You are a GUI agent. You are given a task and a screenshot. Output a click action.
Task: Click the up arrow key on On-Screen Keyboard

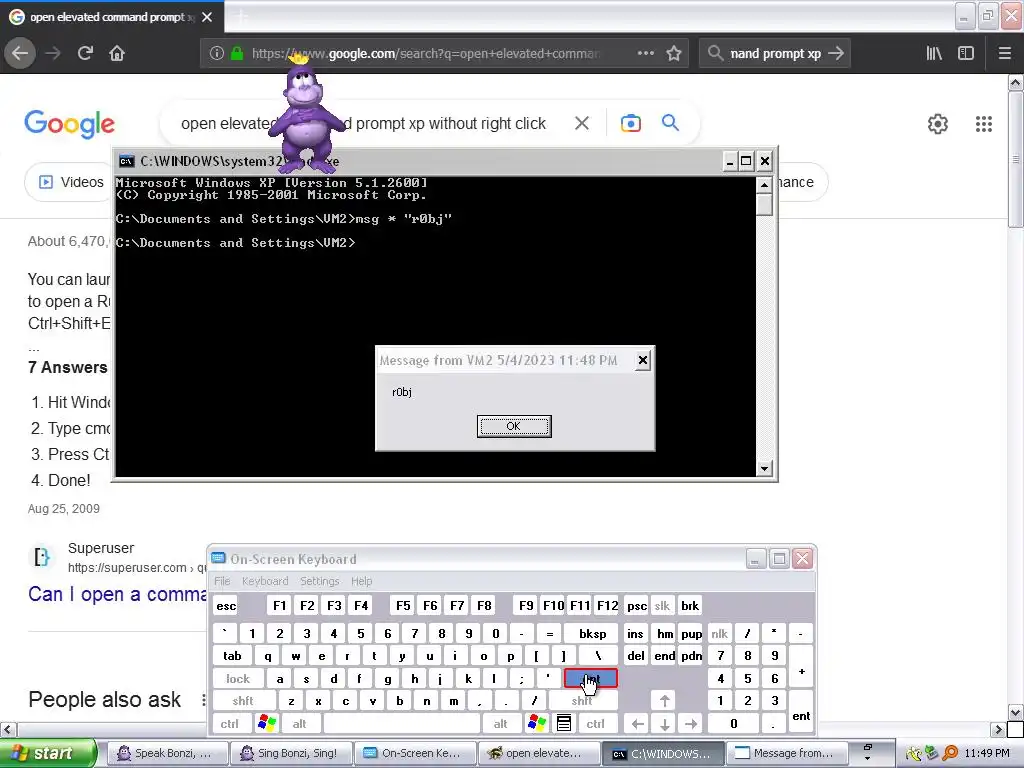tap(664, 701)
